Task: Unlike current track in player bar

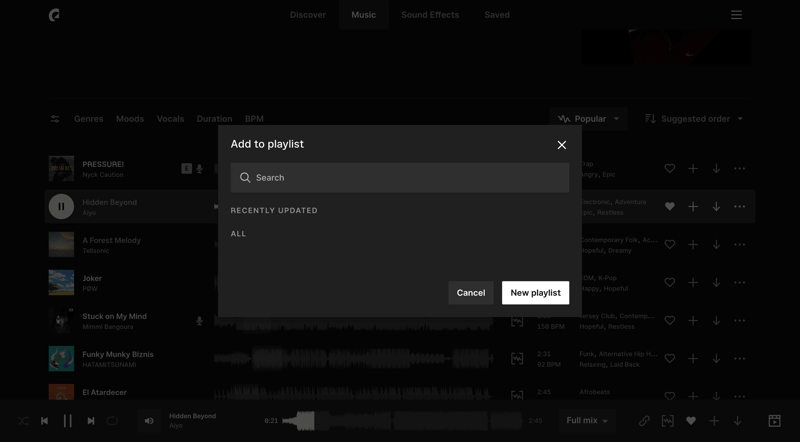Action: coord(691,421)
